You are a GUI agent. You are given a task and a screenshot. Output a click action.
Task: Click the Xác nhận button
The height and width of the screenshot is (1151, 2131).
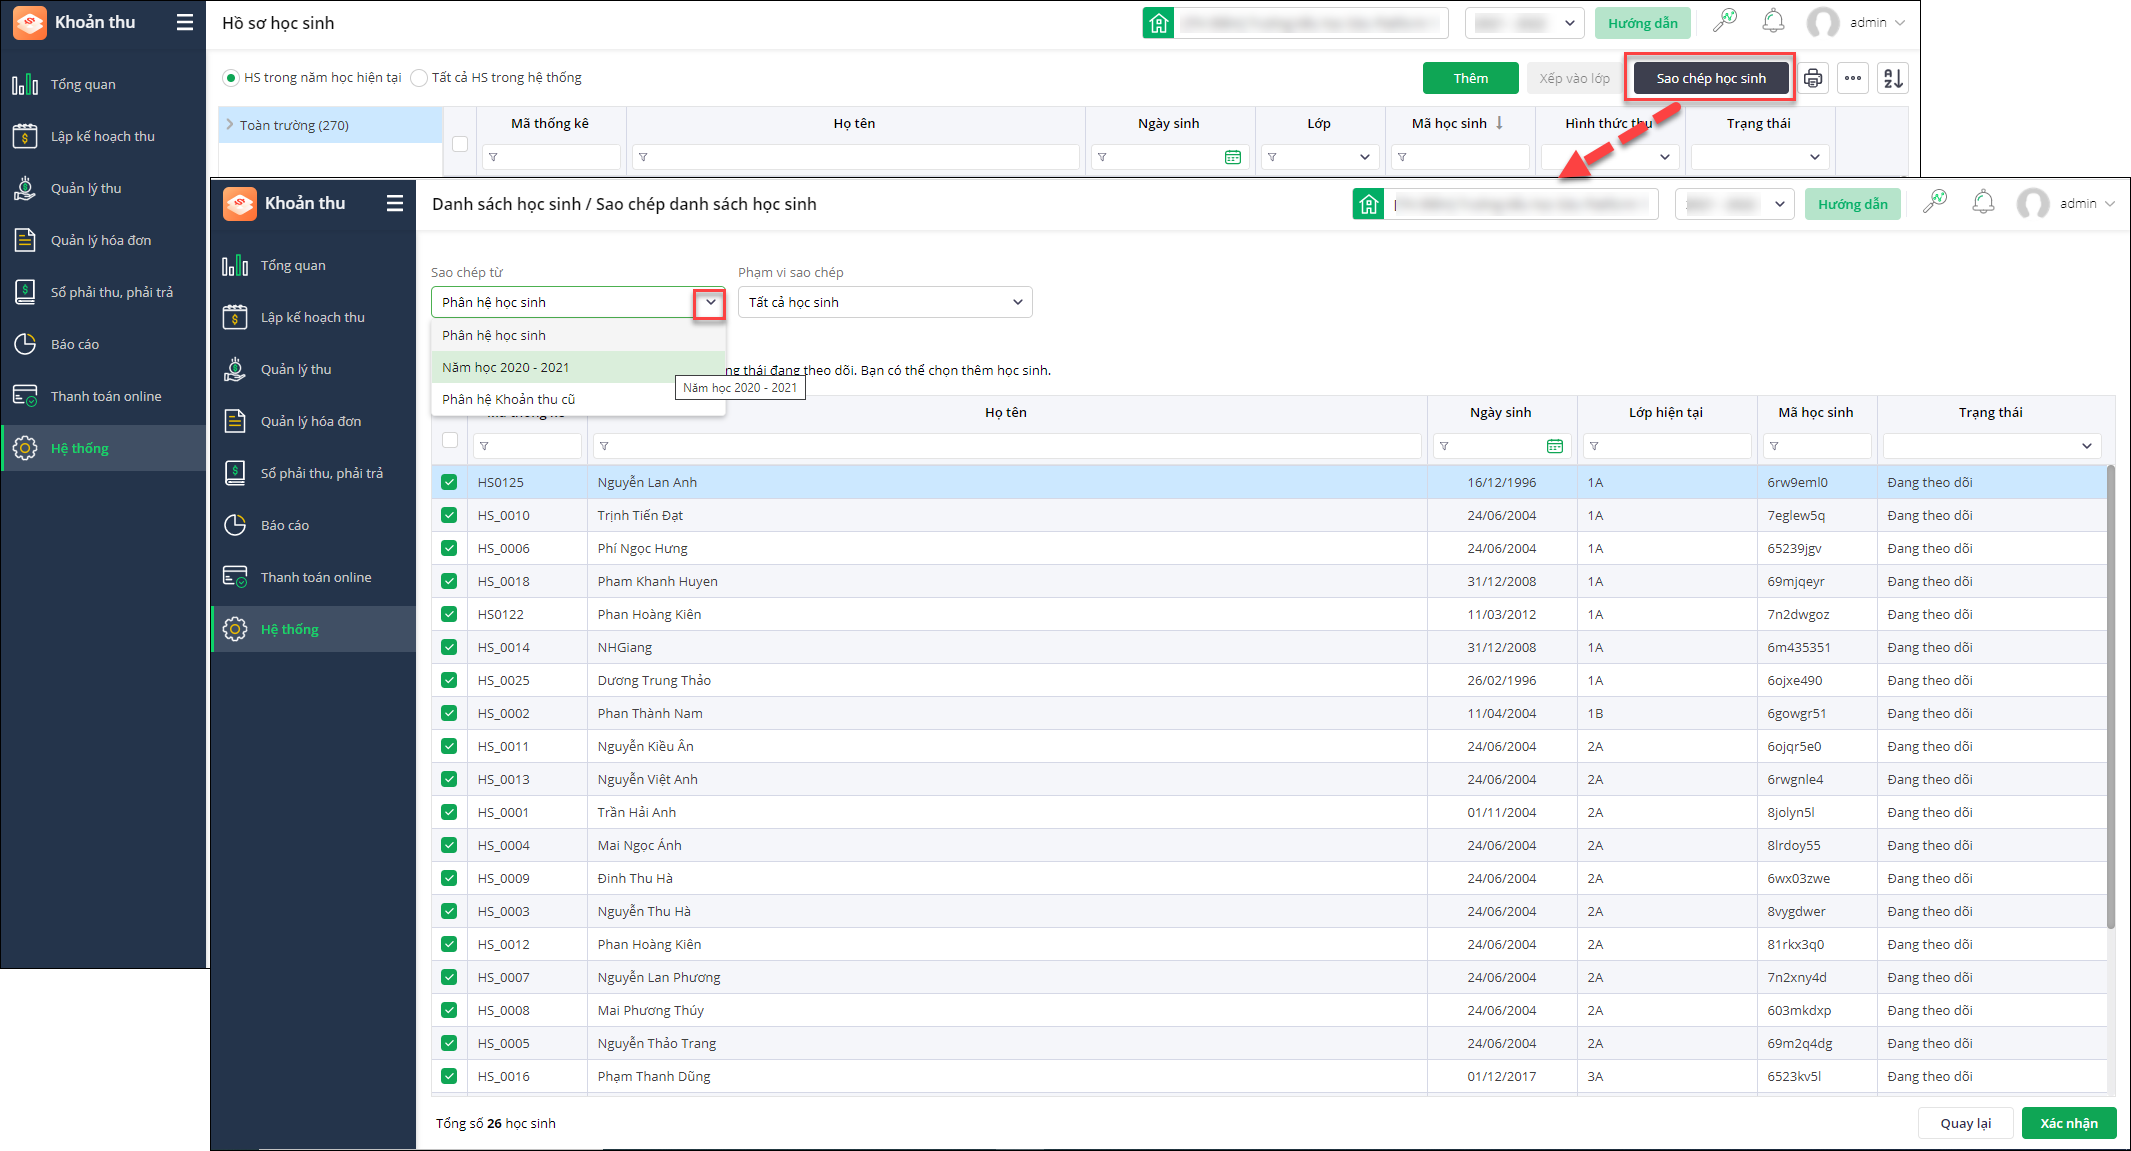[2068, 1123]
